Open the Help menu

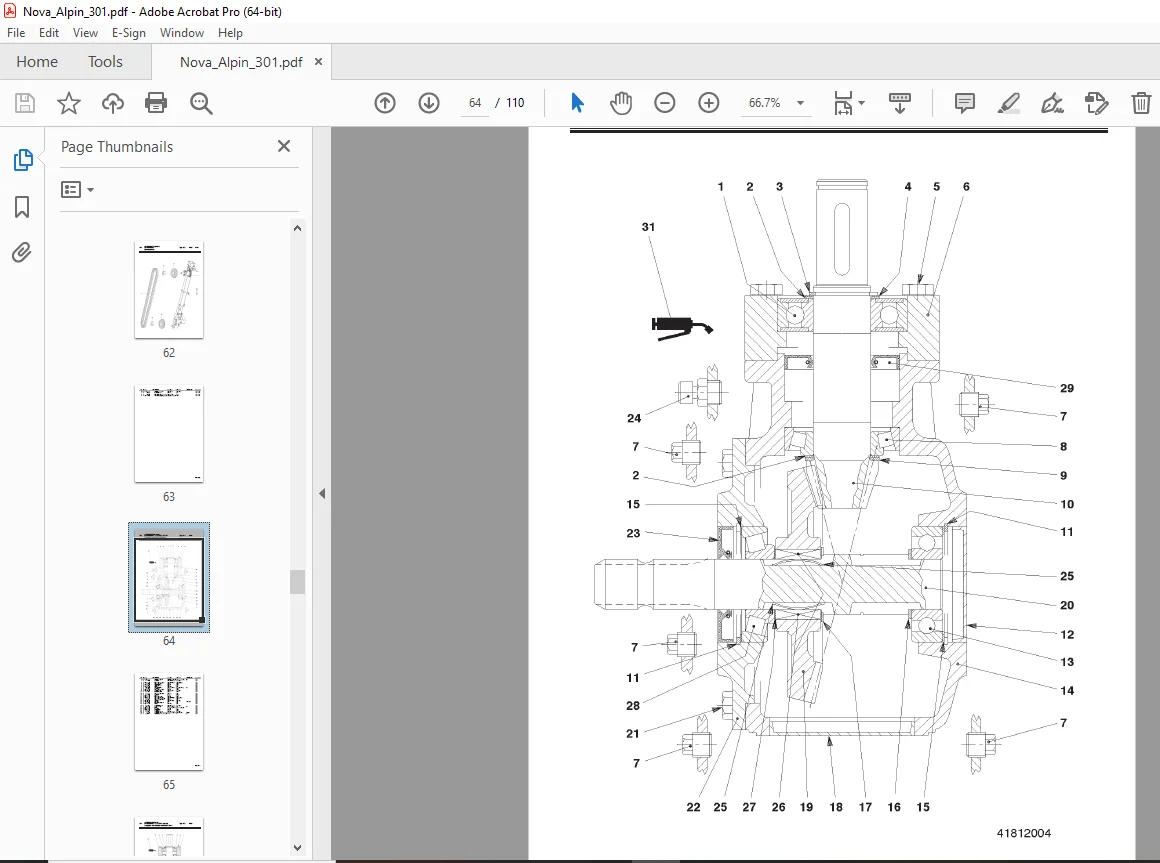[x=230, y=33]
